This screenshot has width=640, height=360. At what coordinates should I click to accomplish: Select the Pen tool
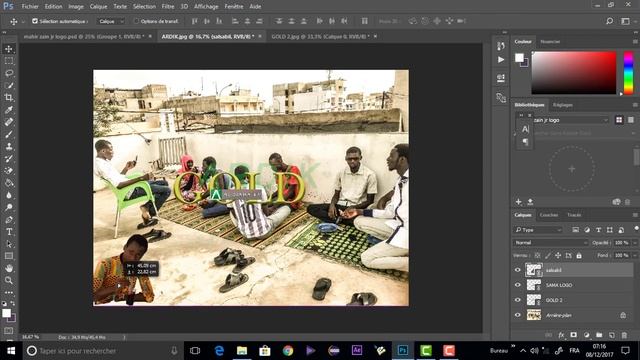click(x=9, y=220)
